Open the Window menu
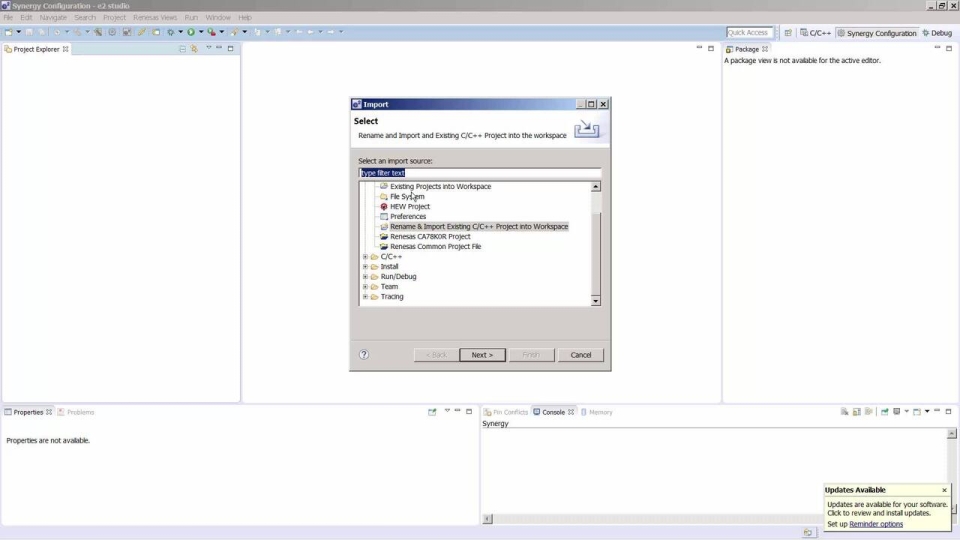This screenshot has width=960, height=540. pyautogui.click(x=218, y=17)
